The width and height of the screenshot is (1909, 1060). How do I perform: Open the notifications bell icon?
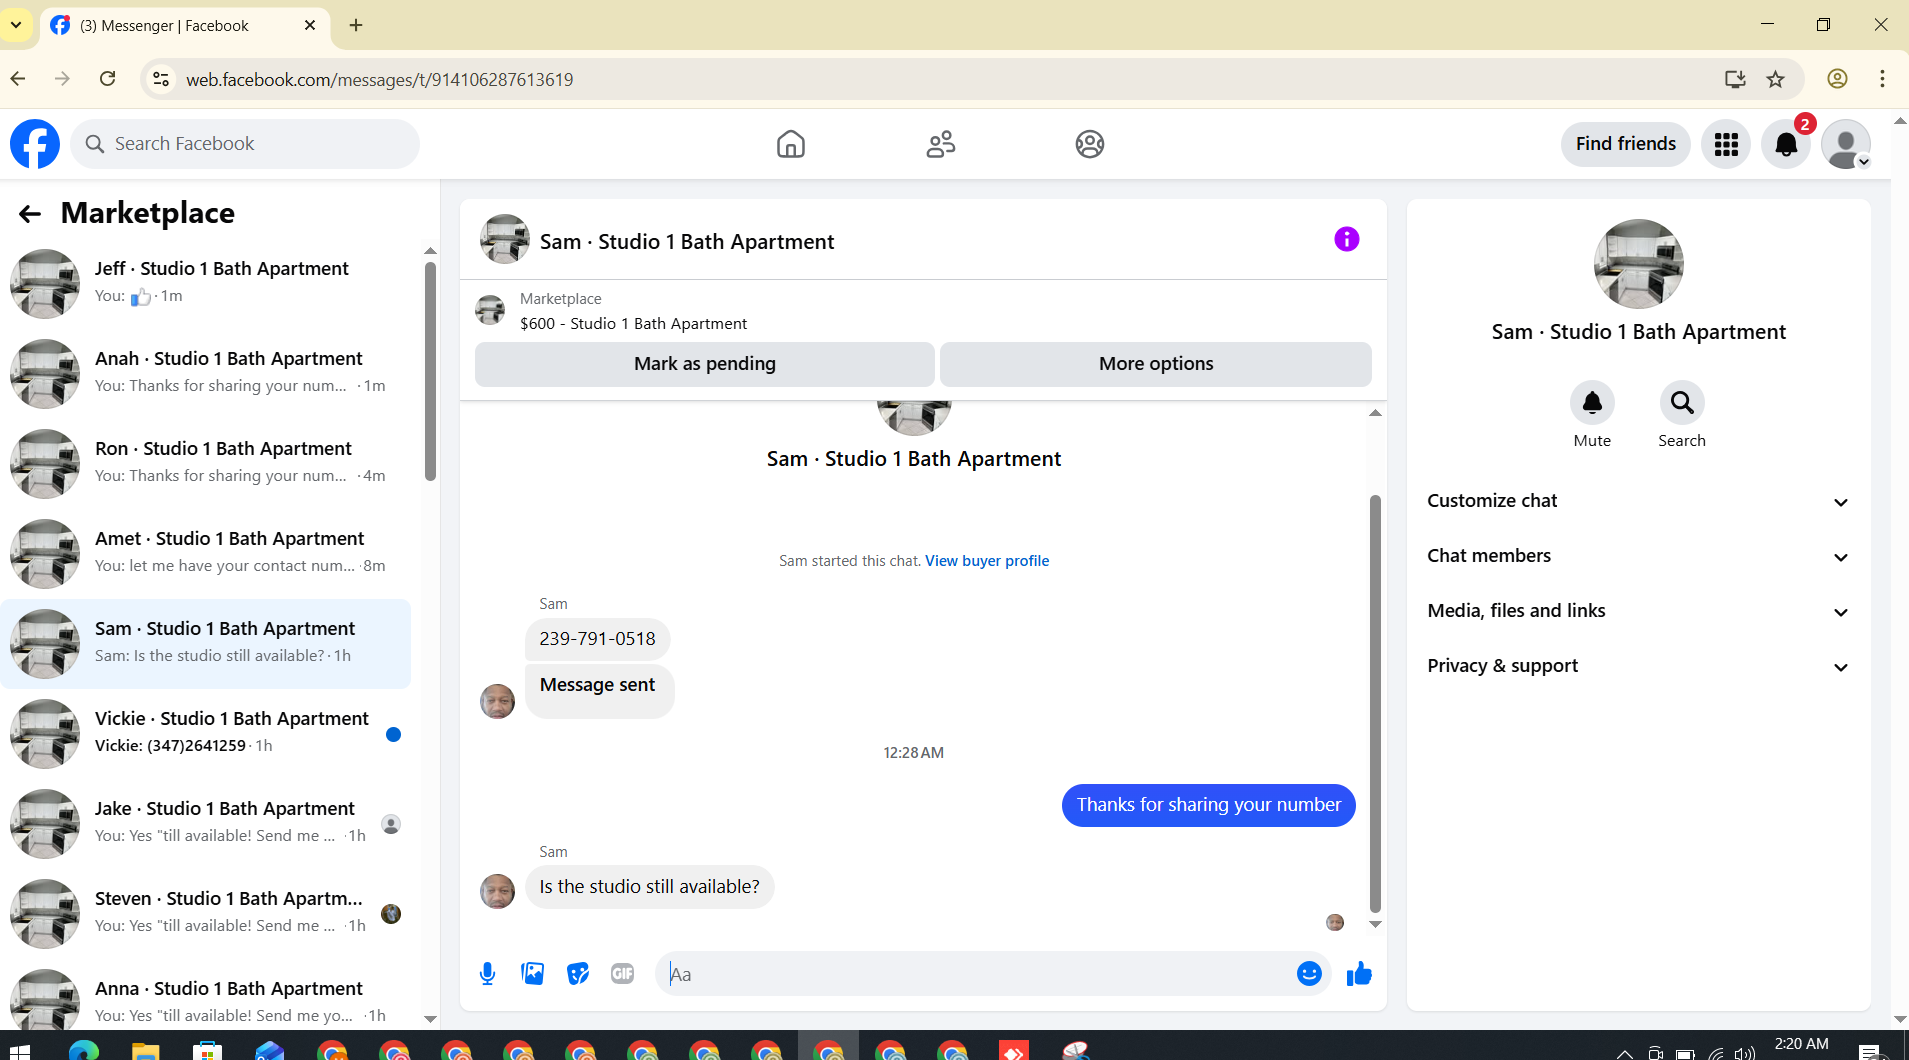(1786, 144)
